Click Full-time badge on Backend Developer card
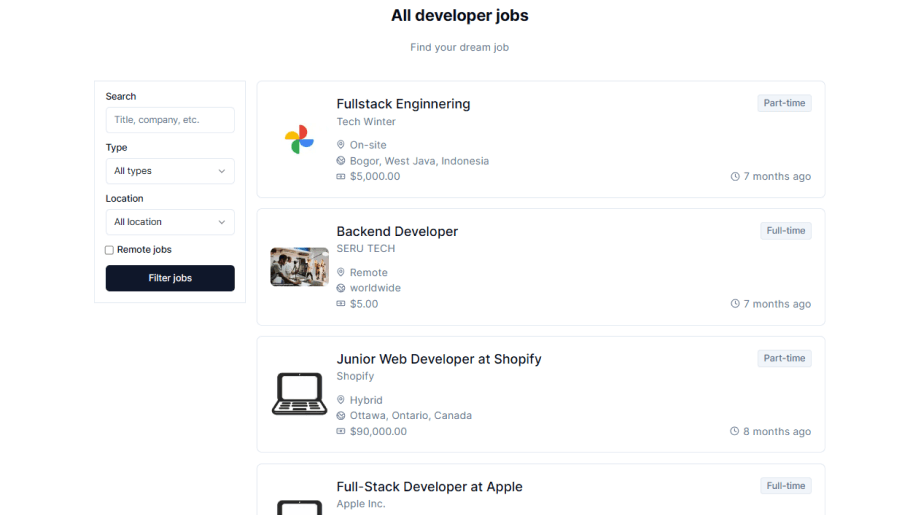902x515 pixels. coord(786,231)
